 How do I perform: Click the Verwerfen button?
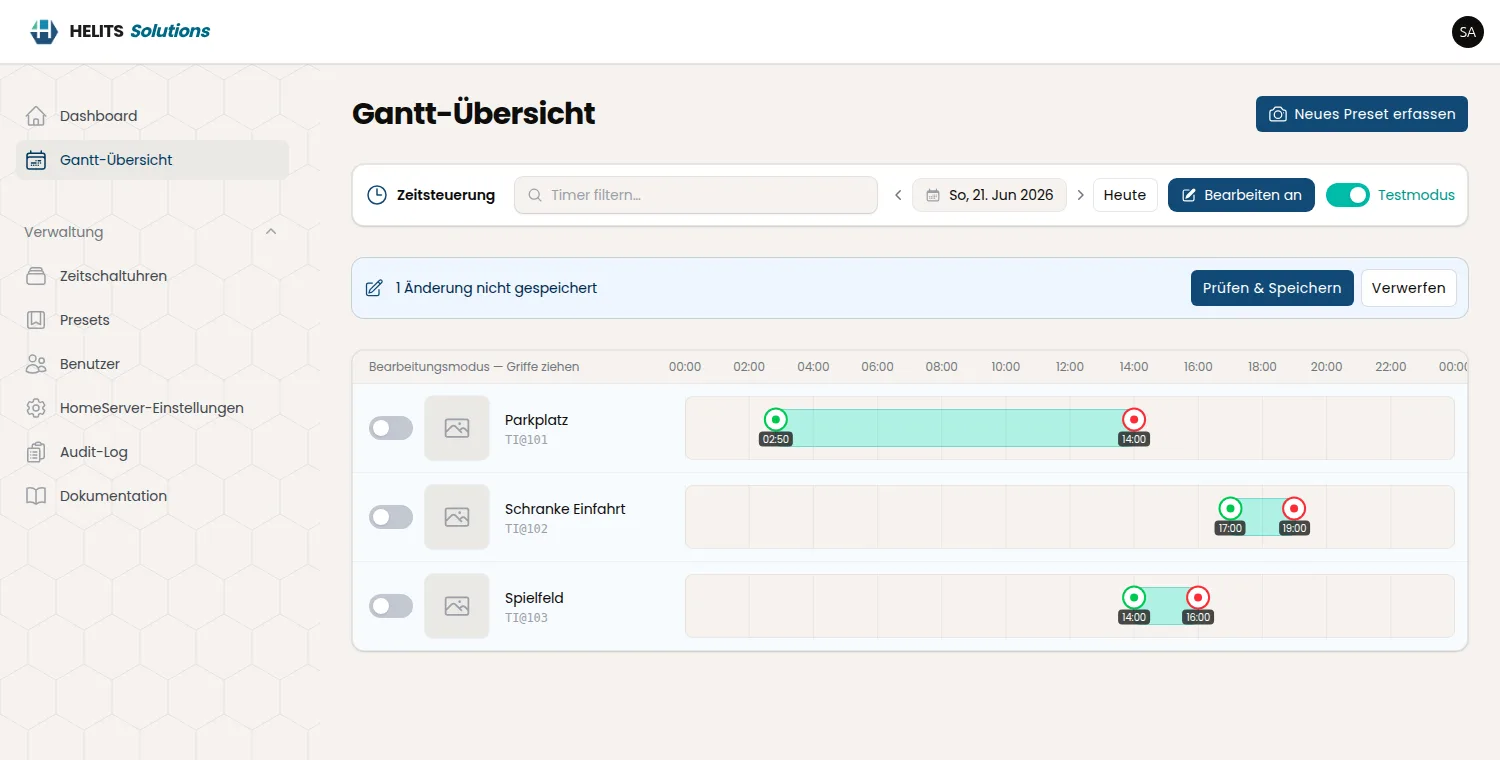[x=1408, y=288]
